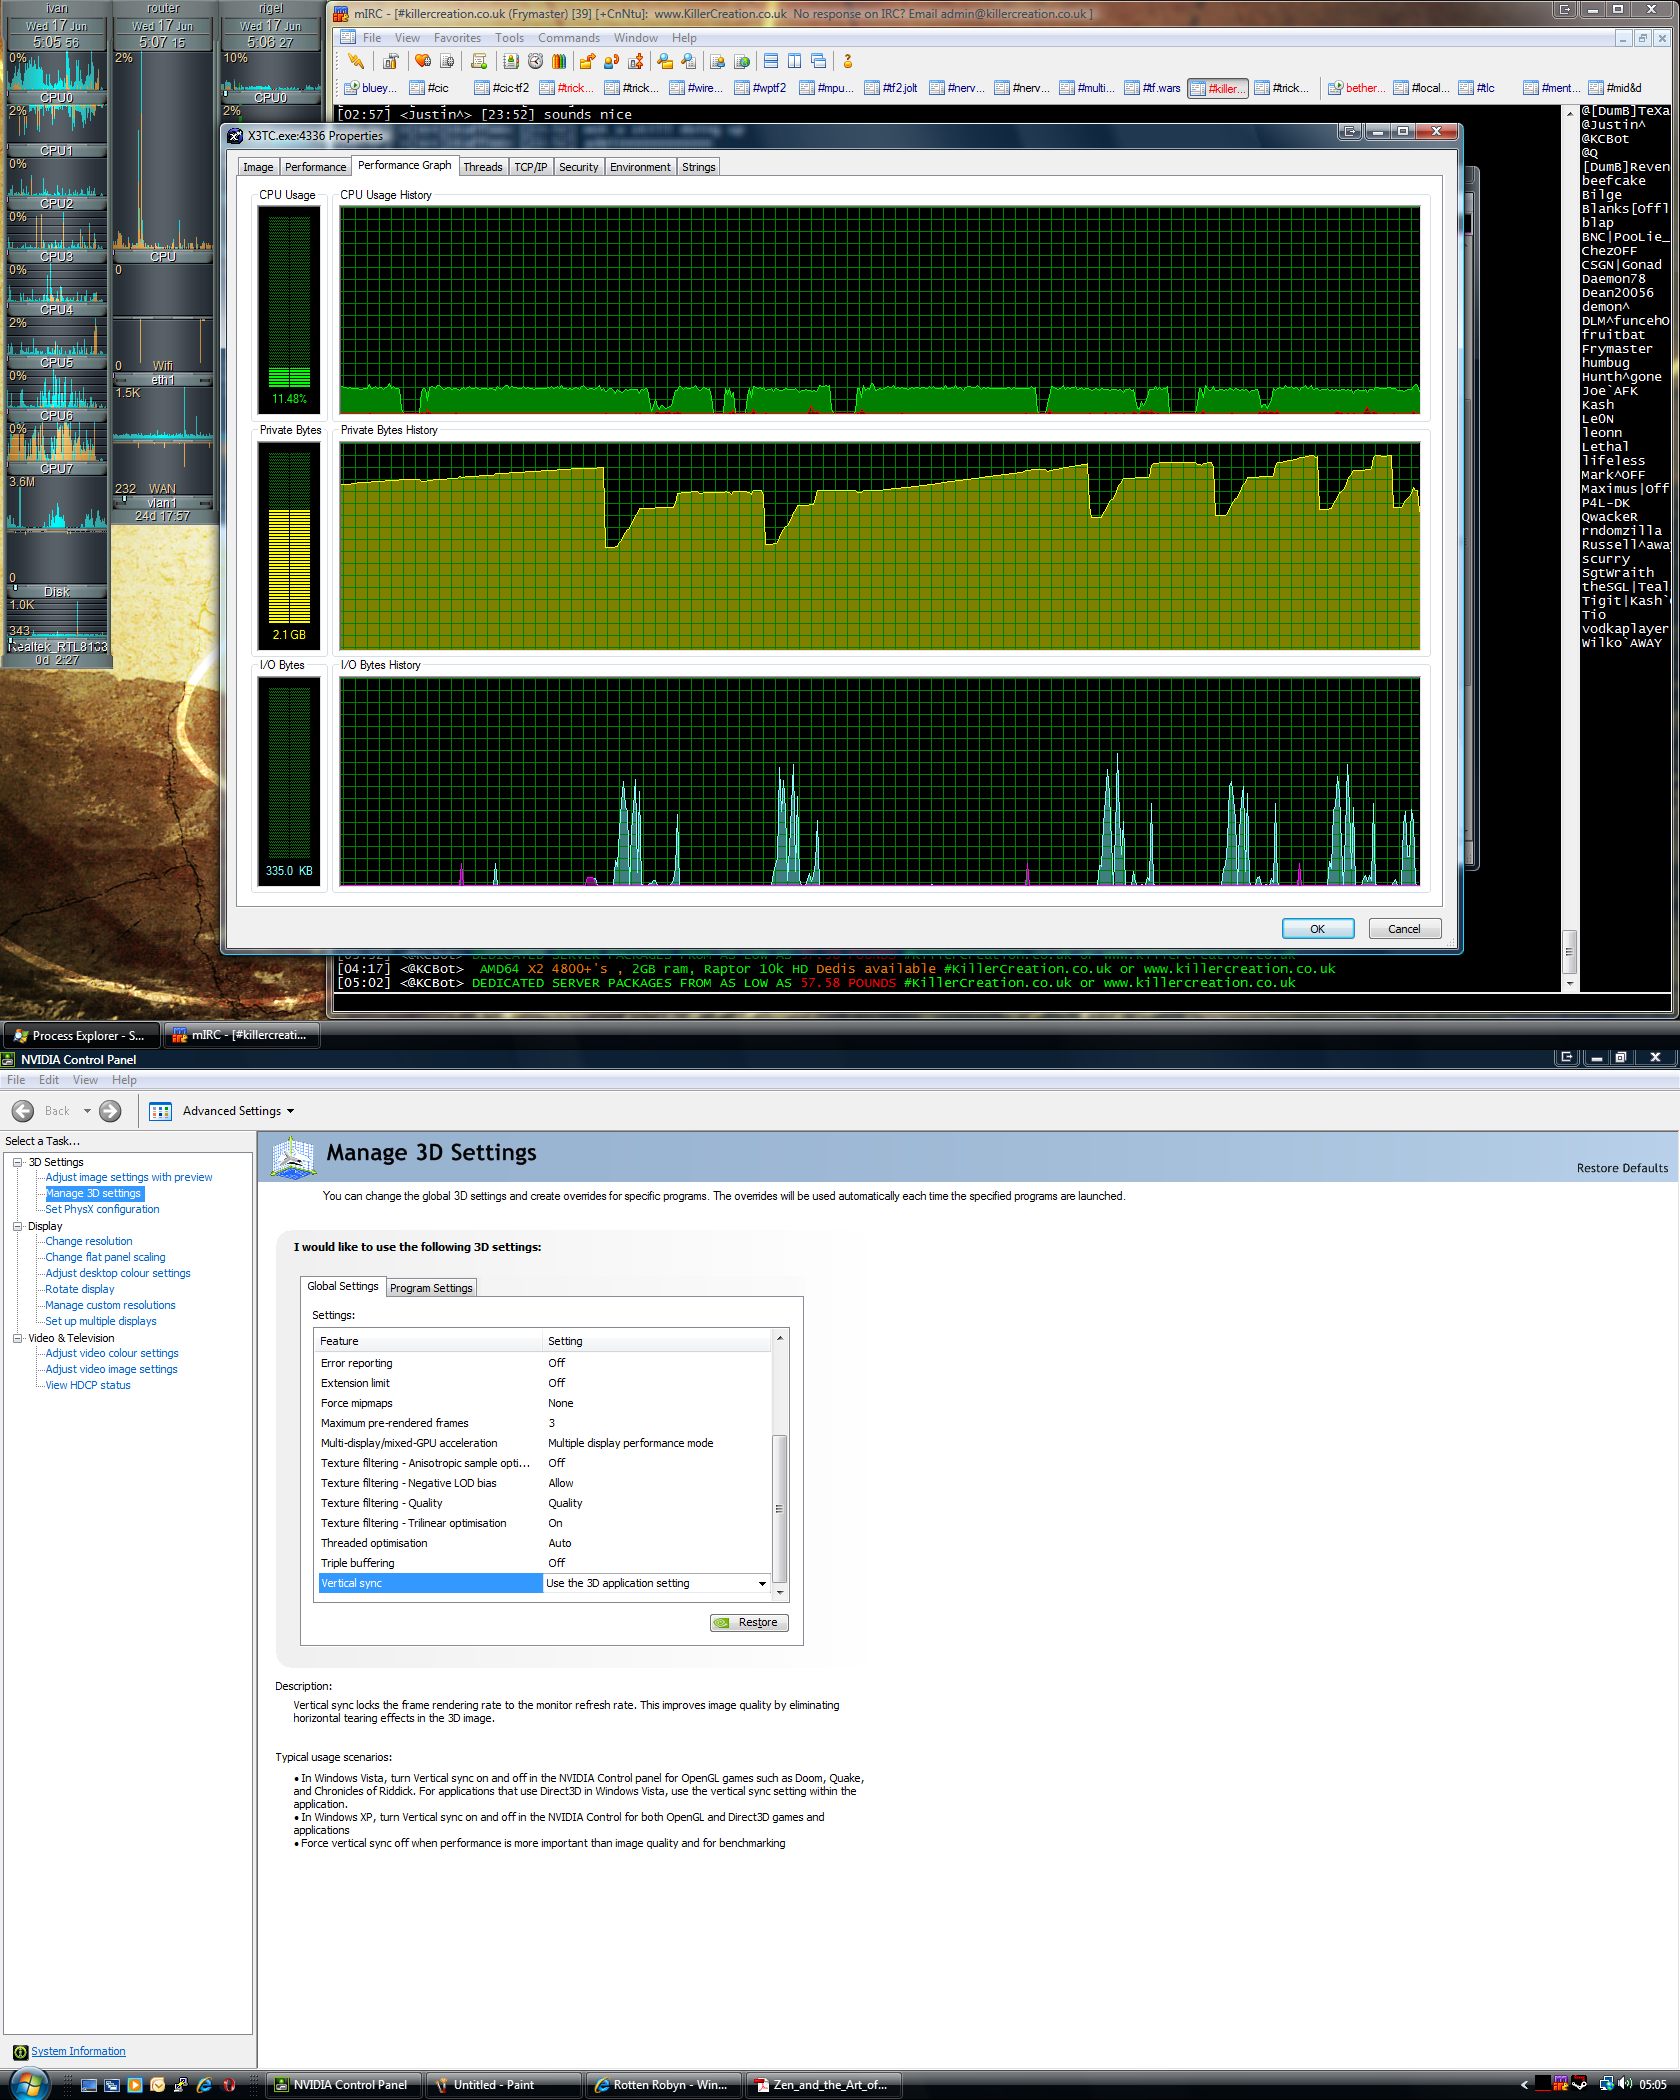
Task: Open the mIRC address book icon
Action: click(511, 61)
